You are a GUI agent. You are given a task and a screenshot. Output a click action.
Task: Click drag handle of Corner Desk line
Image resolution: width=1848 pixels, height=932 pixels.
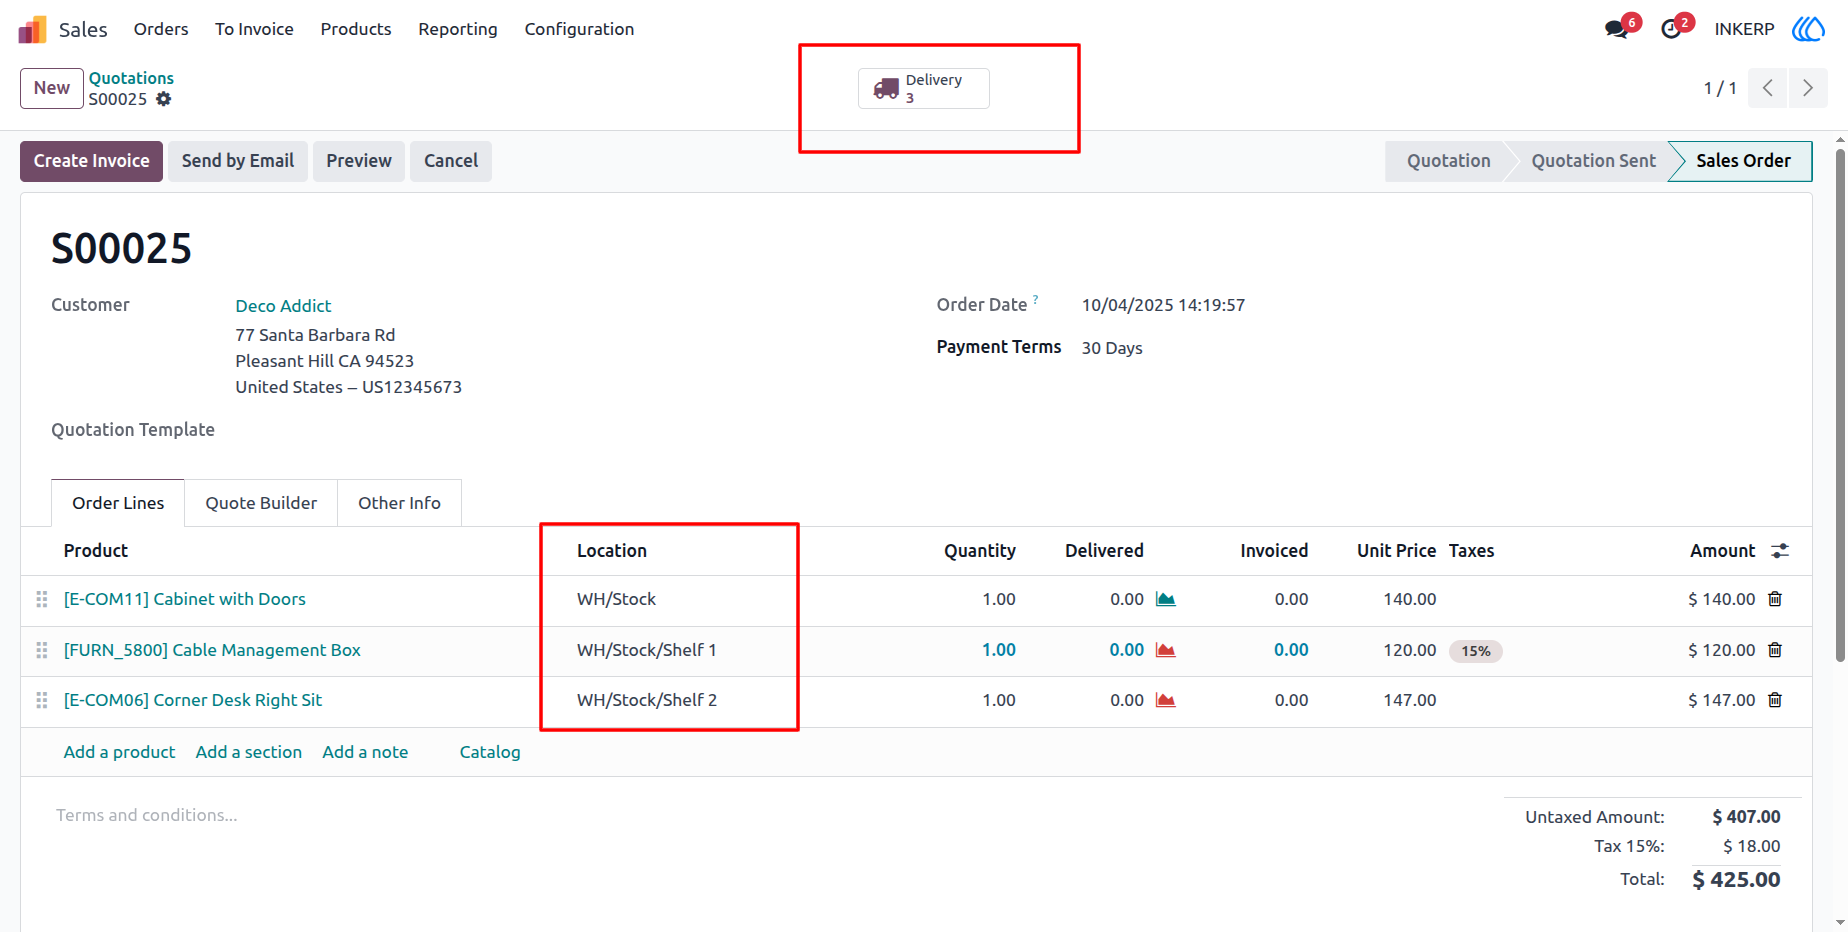click(42, 700)
